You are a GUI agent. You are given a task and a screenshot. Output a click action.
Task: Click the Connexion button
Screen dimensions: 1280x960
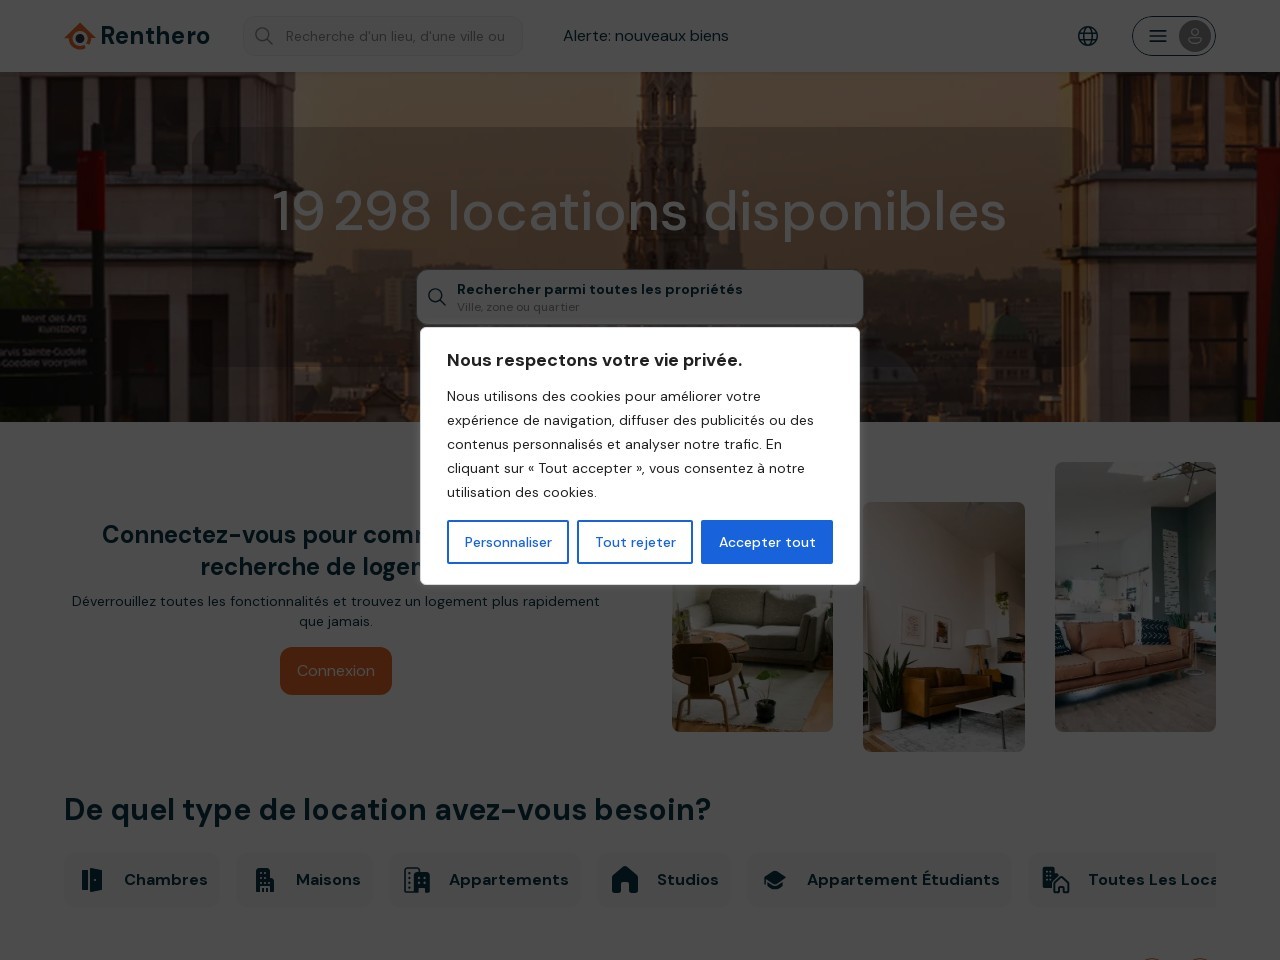click(x=336, y=671)
